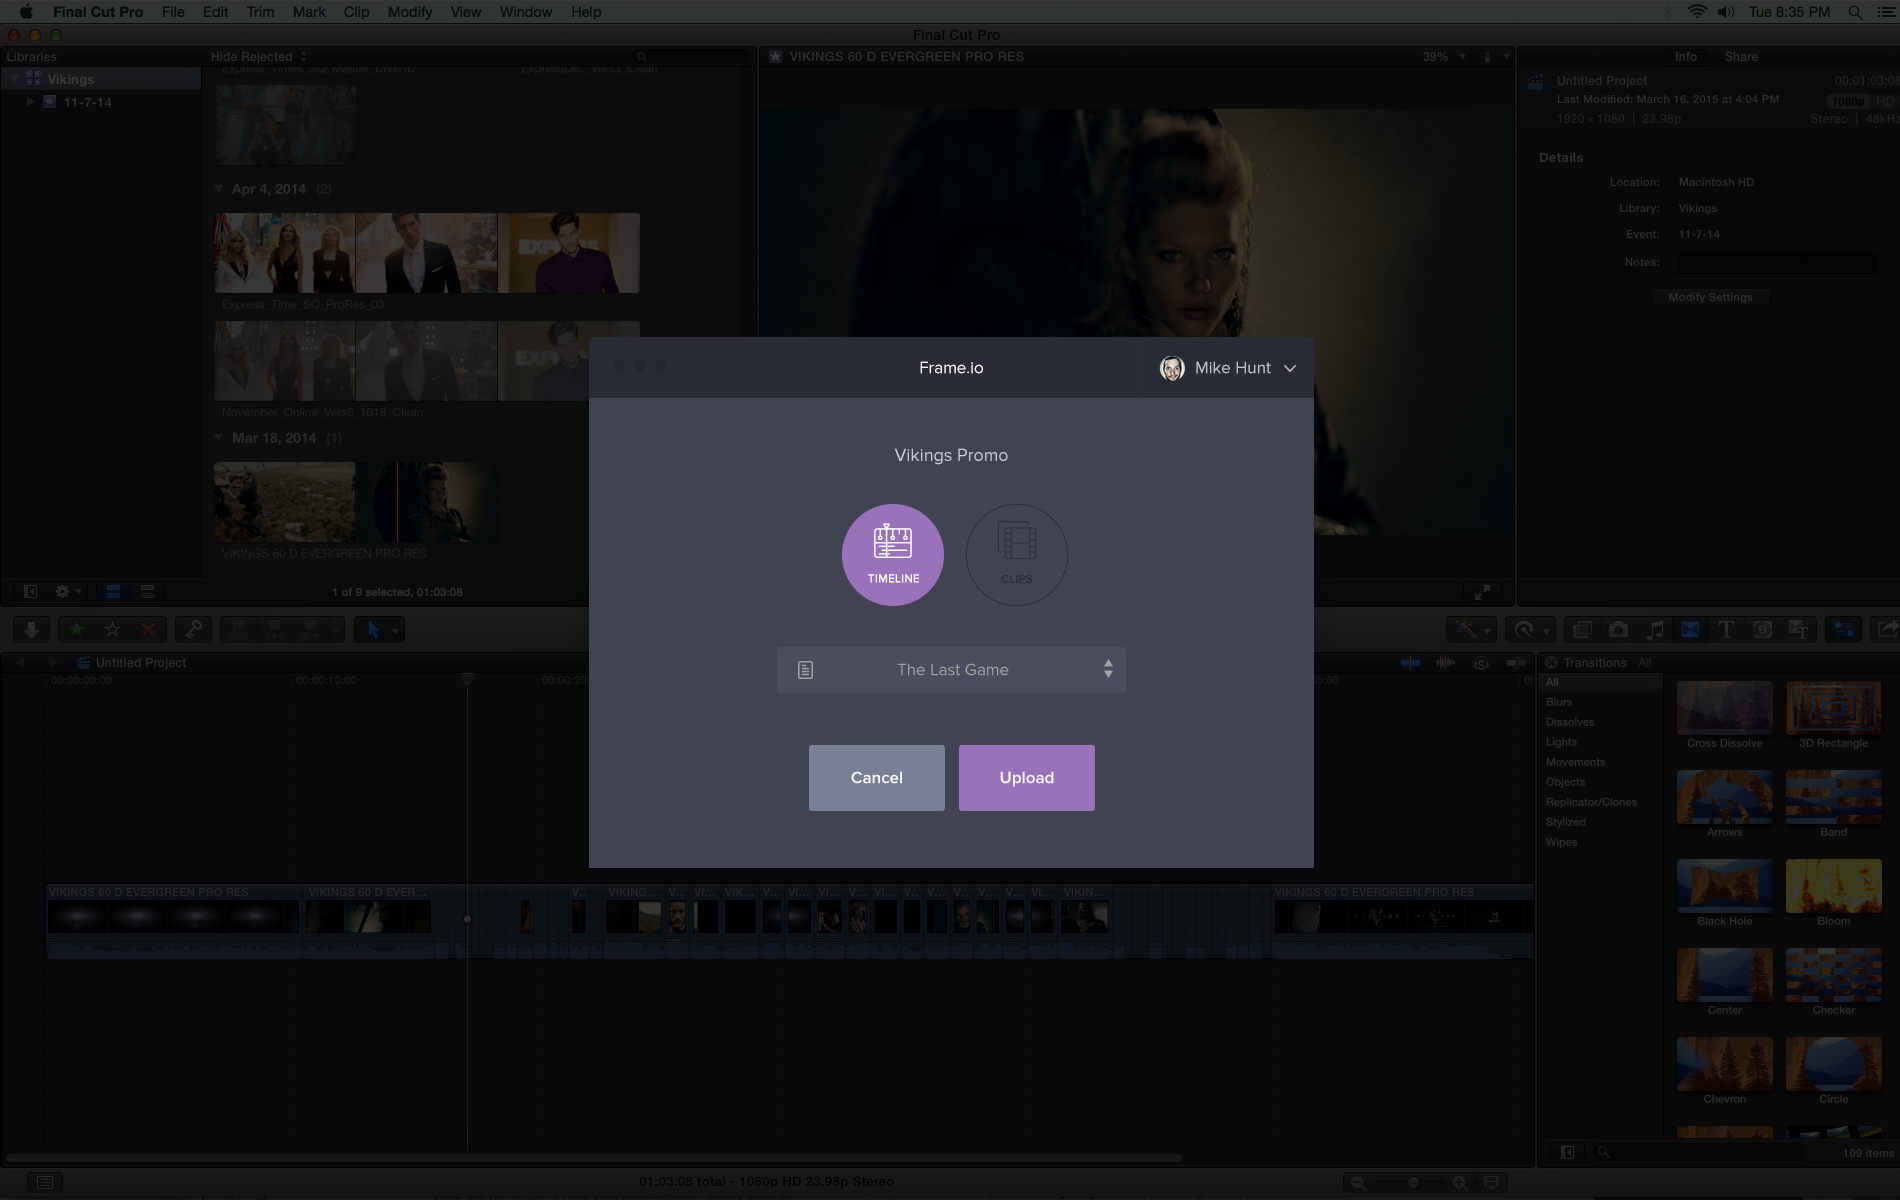Screen dimensions: 1900x1200
Task: Open the Modify menu
Action: (x=409, y=12)
